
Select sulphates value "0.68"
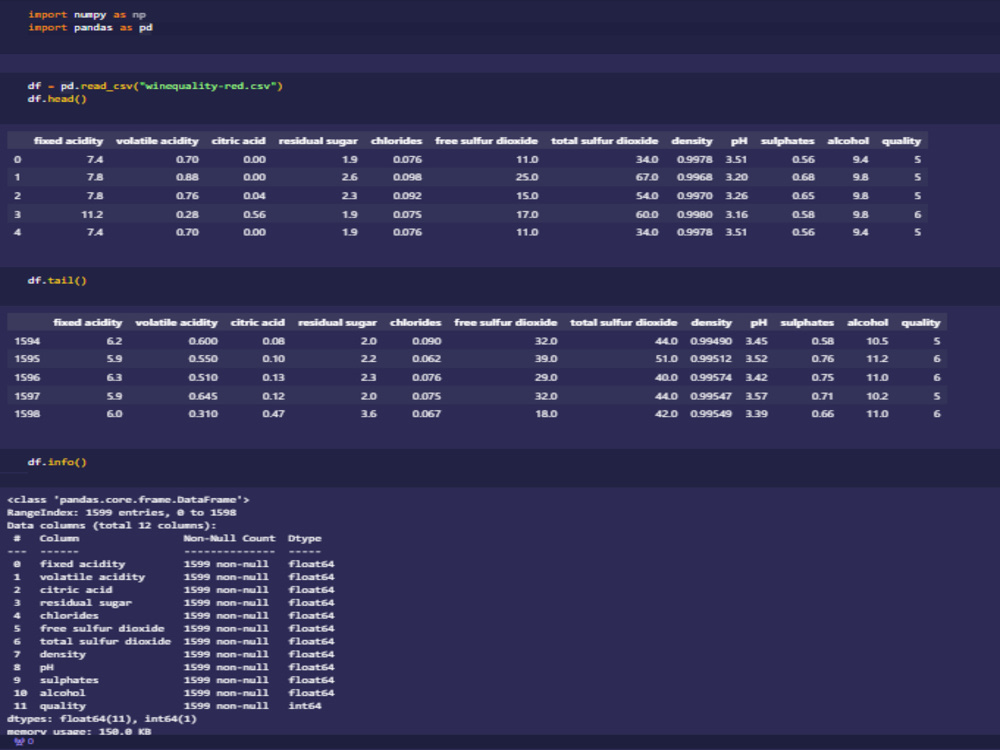tap(803, 177)
